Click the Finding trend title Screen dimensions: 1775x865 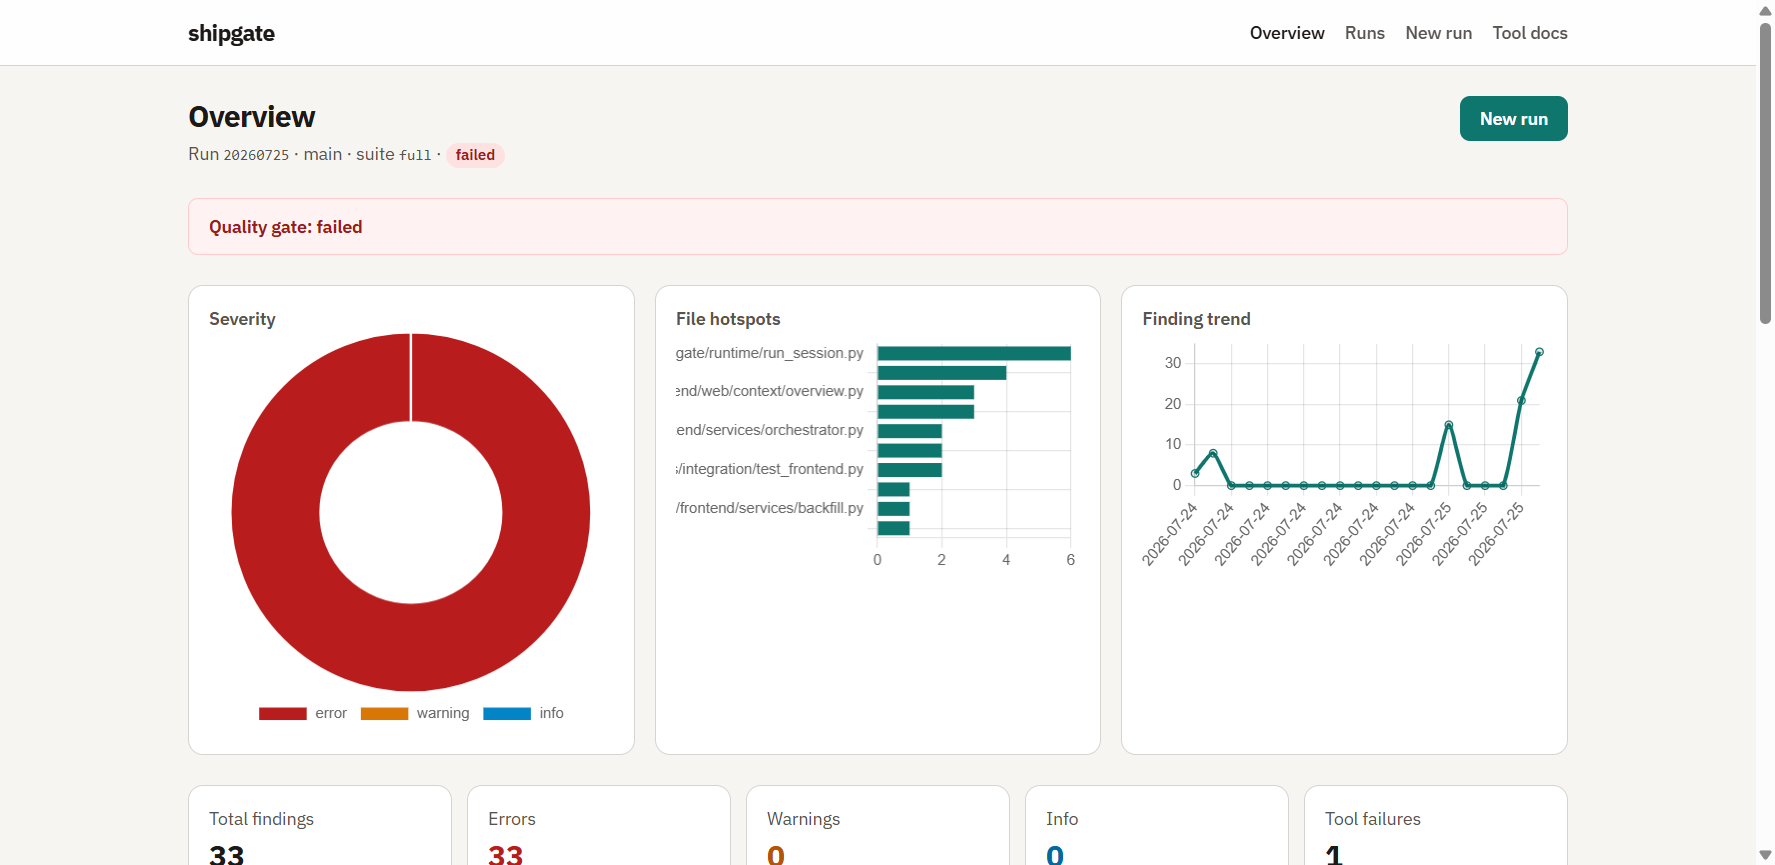[x=1196, y=319]
